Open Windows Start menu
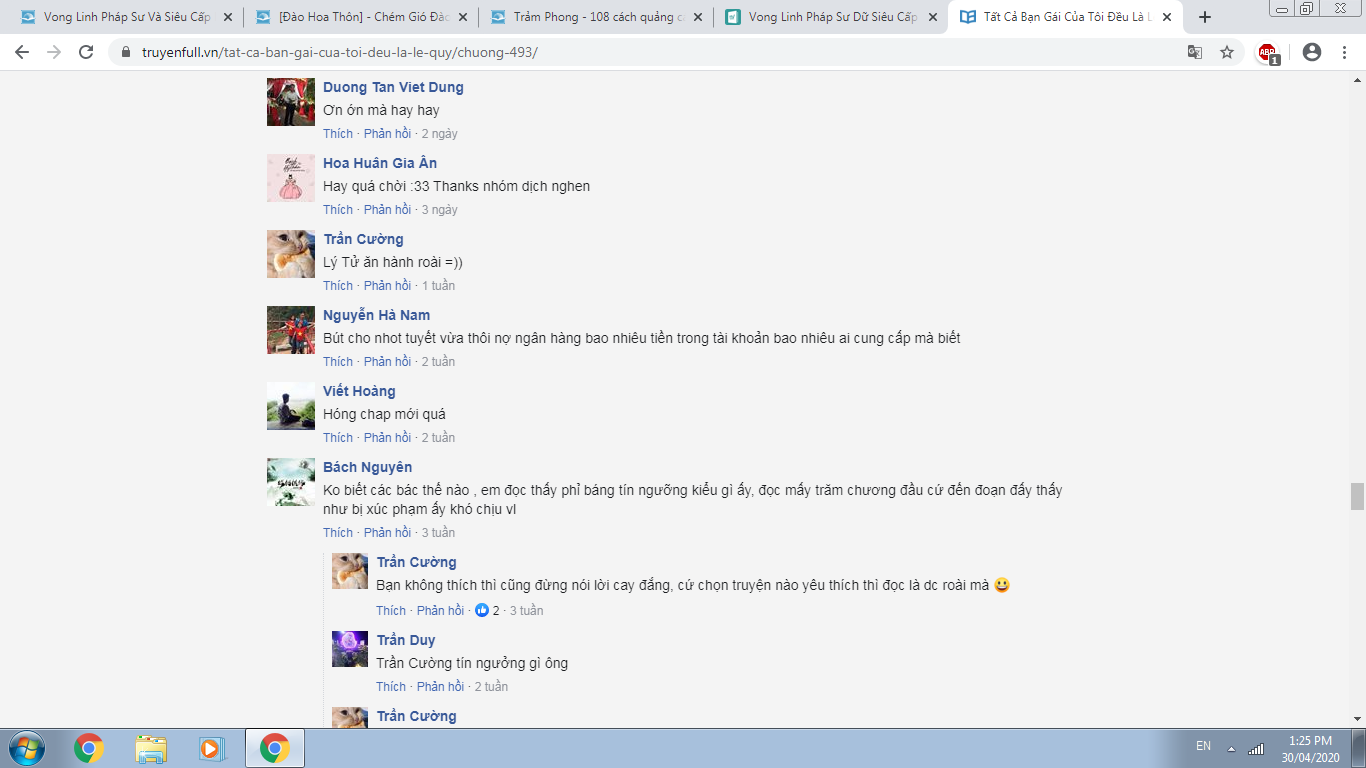This screenshot has height=768, width=1366. (x=25, y=748)
